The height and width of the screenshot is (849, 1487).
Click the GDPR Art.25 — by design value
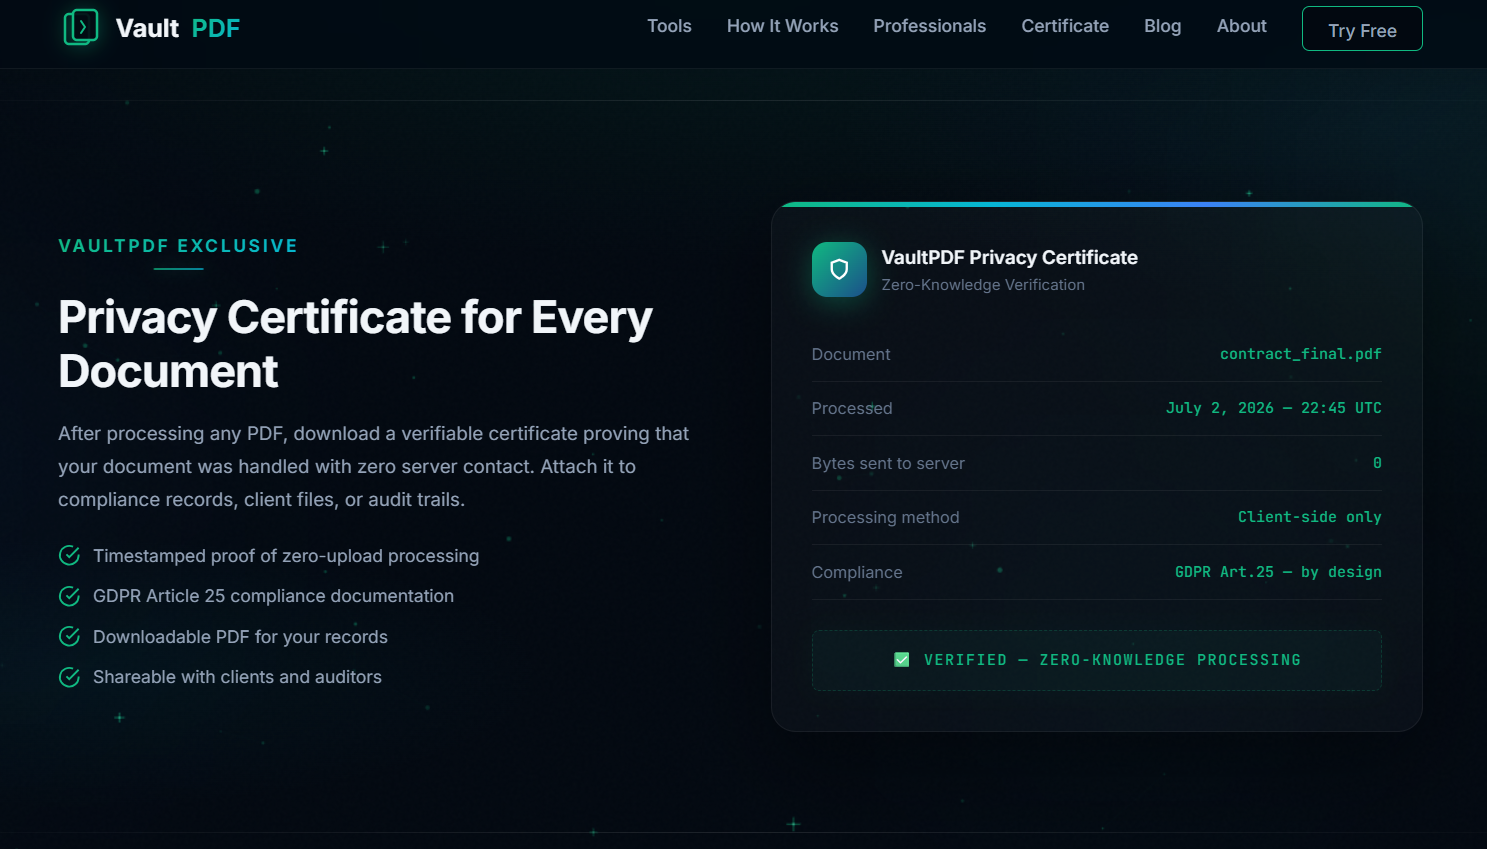point(1278,572)
